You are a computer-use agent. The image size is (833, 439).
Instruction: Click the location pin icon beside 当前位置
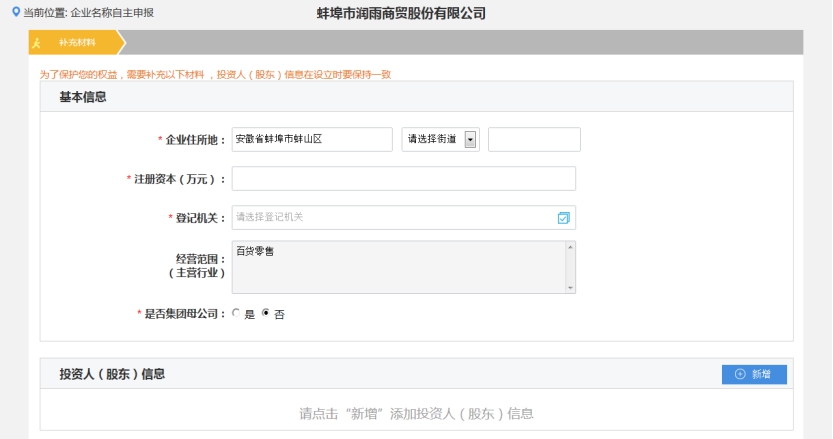click(15, 13)
